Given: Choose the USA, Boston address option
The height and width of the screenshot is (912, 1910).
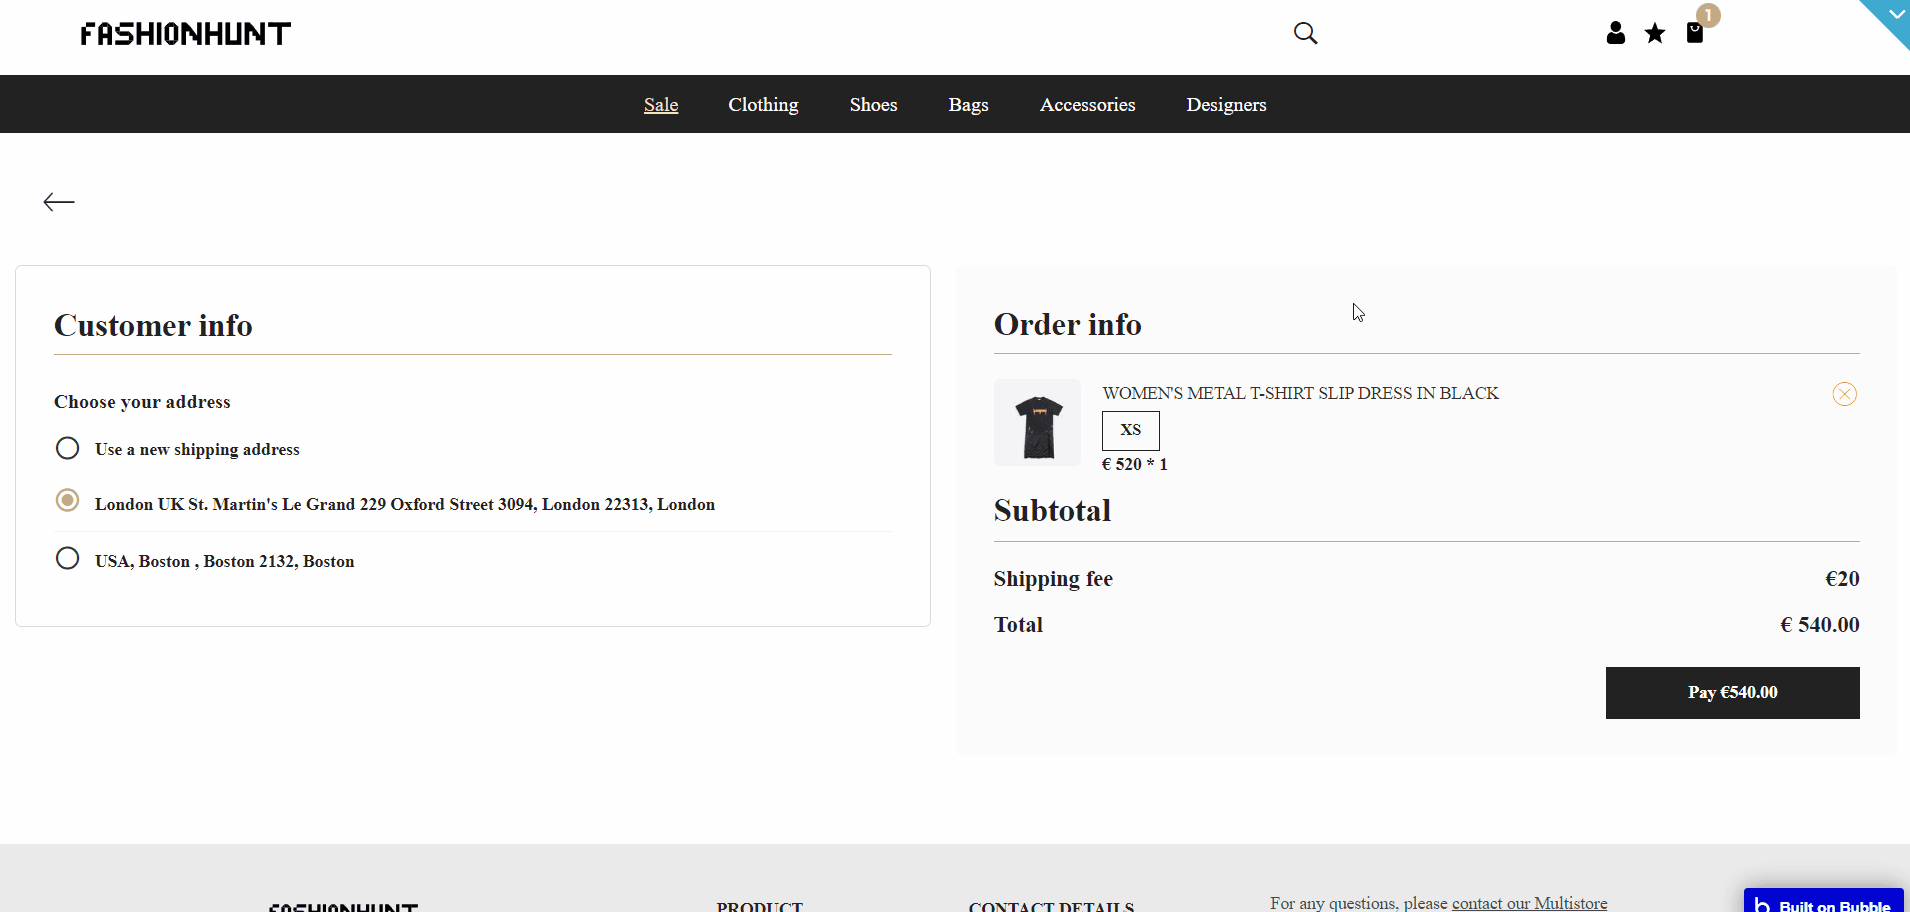Looking at the screenshot, I should tap(68, 558).
